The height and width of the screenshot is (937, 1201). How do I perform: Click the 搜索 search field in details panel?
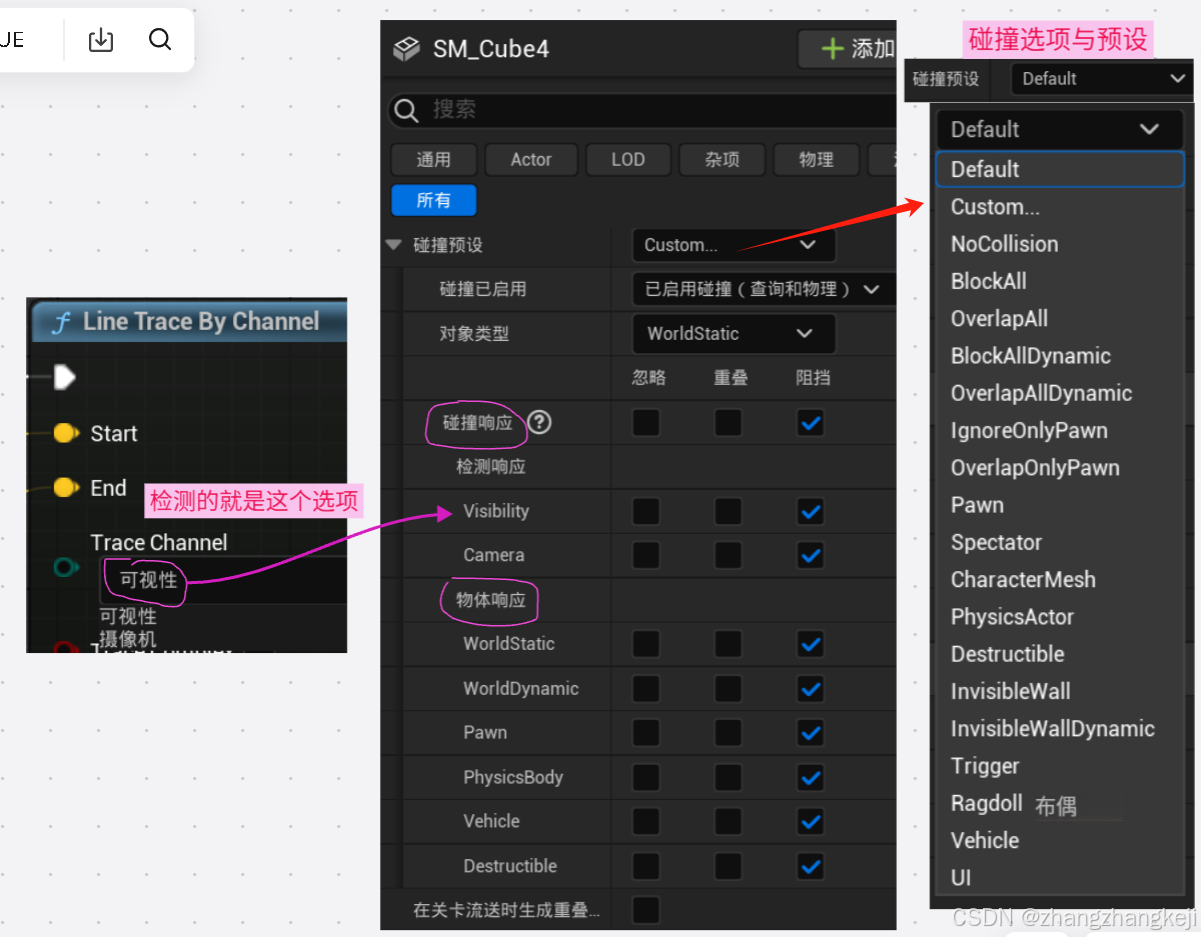(x=640, y=110)
